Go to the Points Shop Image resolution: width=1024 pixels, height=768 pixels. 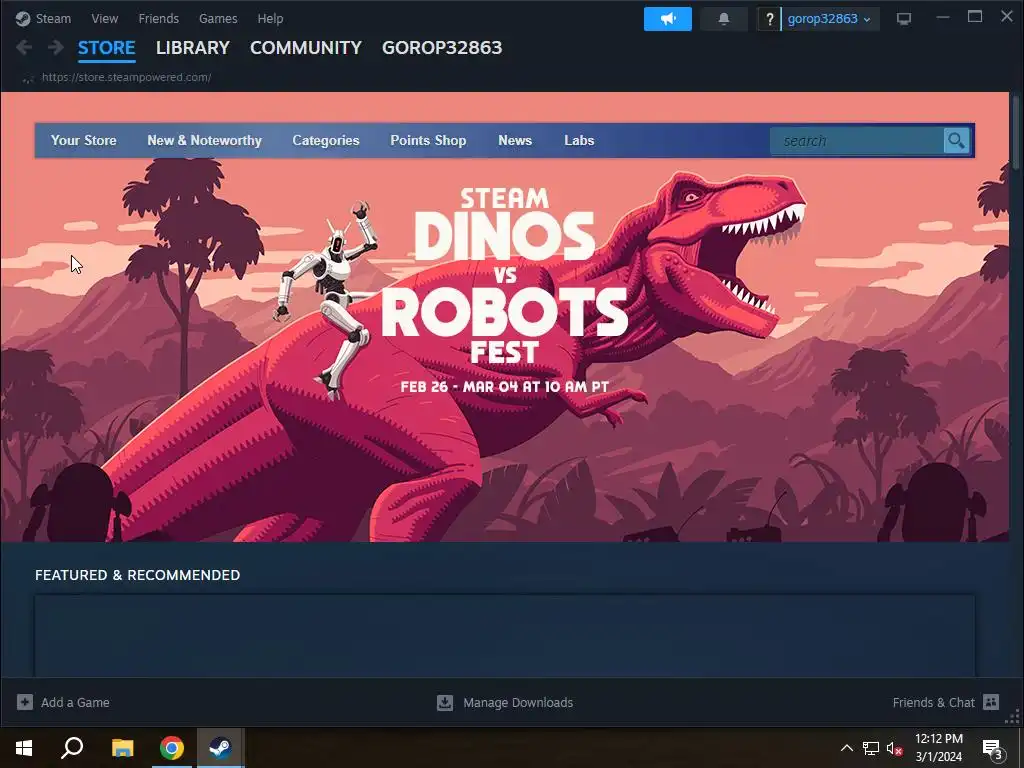[x=428, y=140]
